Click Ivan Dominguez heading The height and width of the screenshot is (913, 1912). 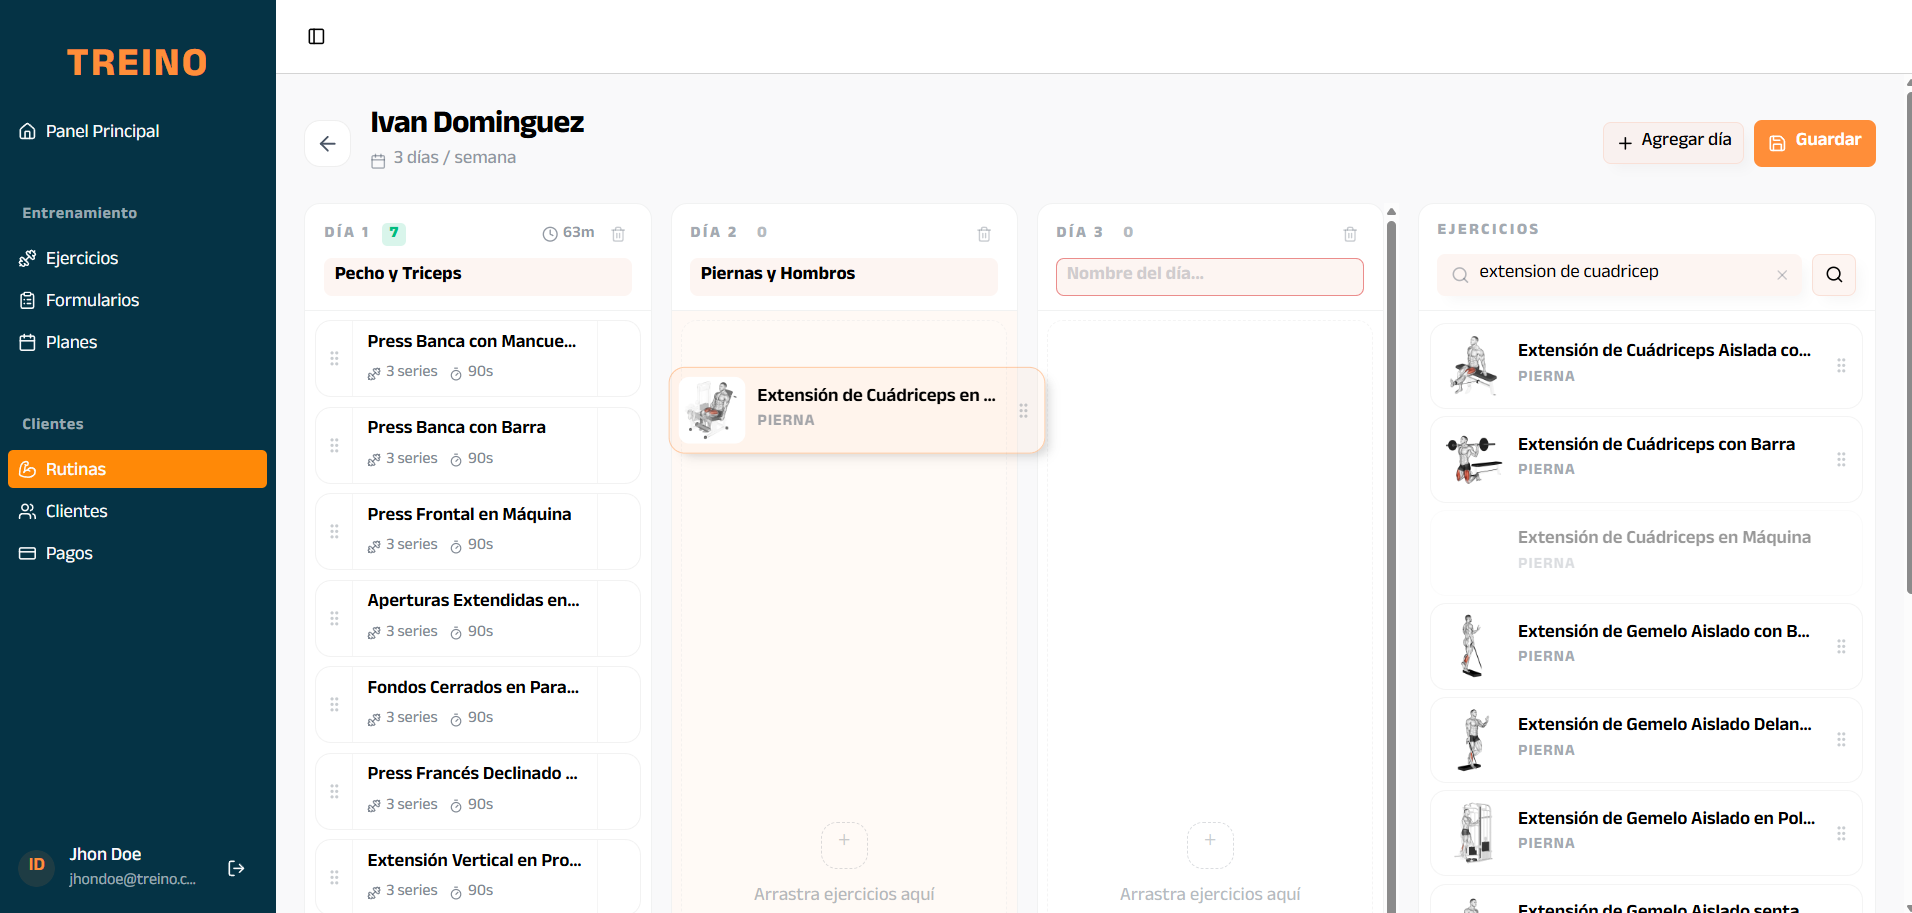click(x=477, y=122)
